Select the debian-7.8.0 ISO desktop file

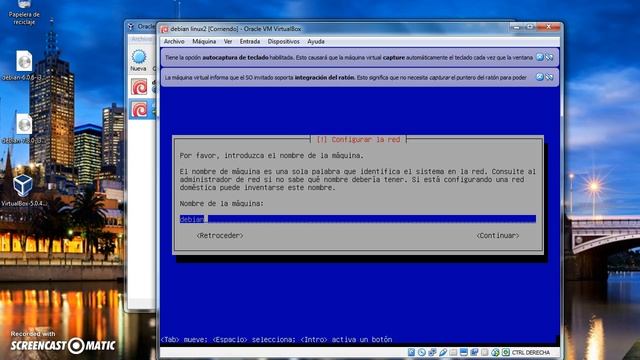[23, 128]
